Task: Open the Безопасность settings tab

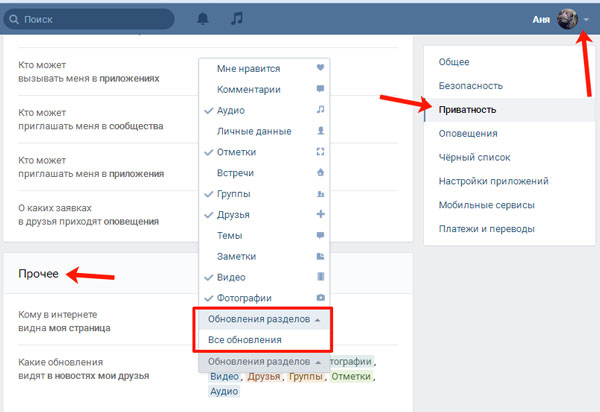Action: click(x=469, y=86)
